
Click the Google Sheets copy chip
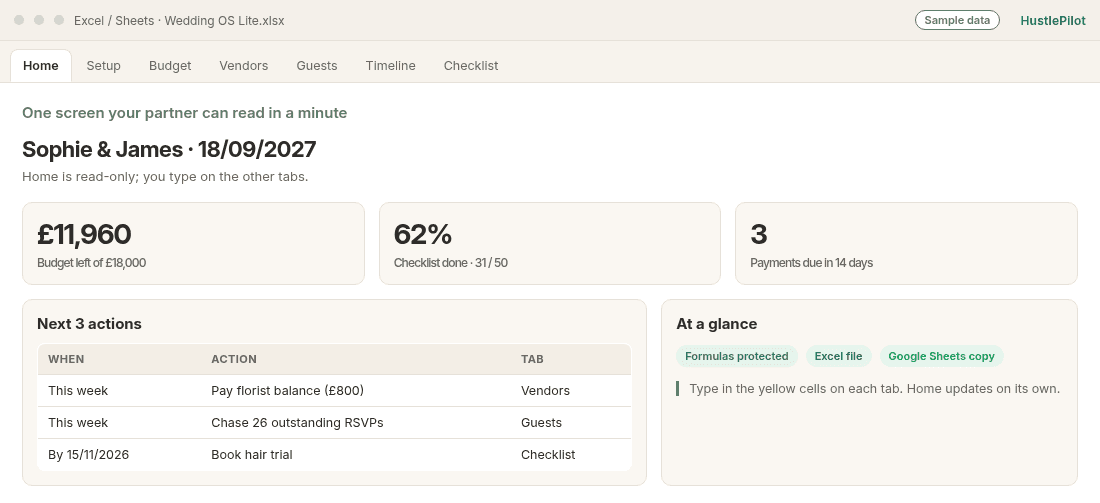pyautogui.click(x=941, y=356)
